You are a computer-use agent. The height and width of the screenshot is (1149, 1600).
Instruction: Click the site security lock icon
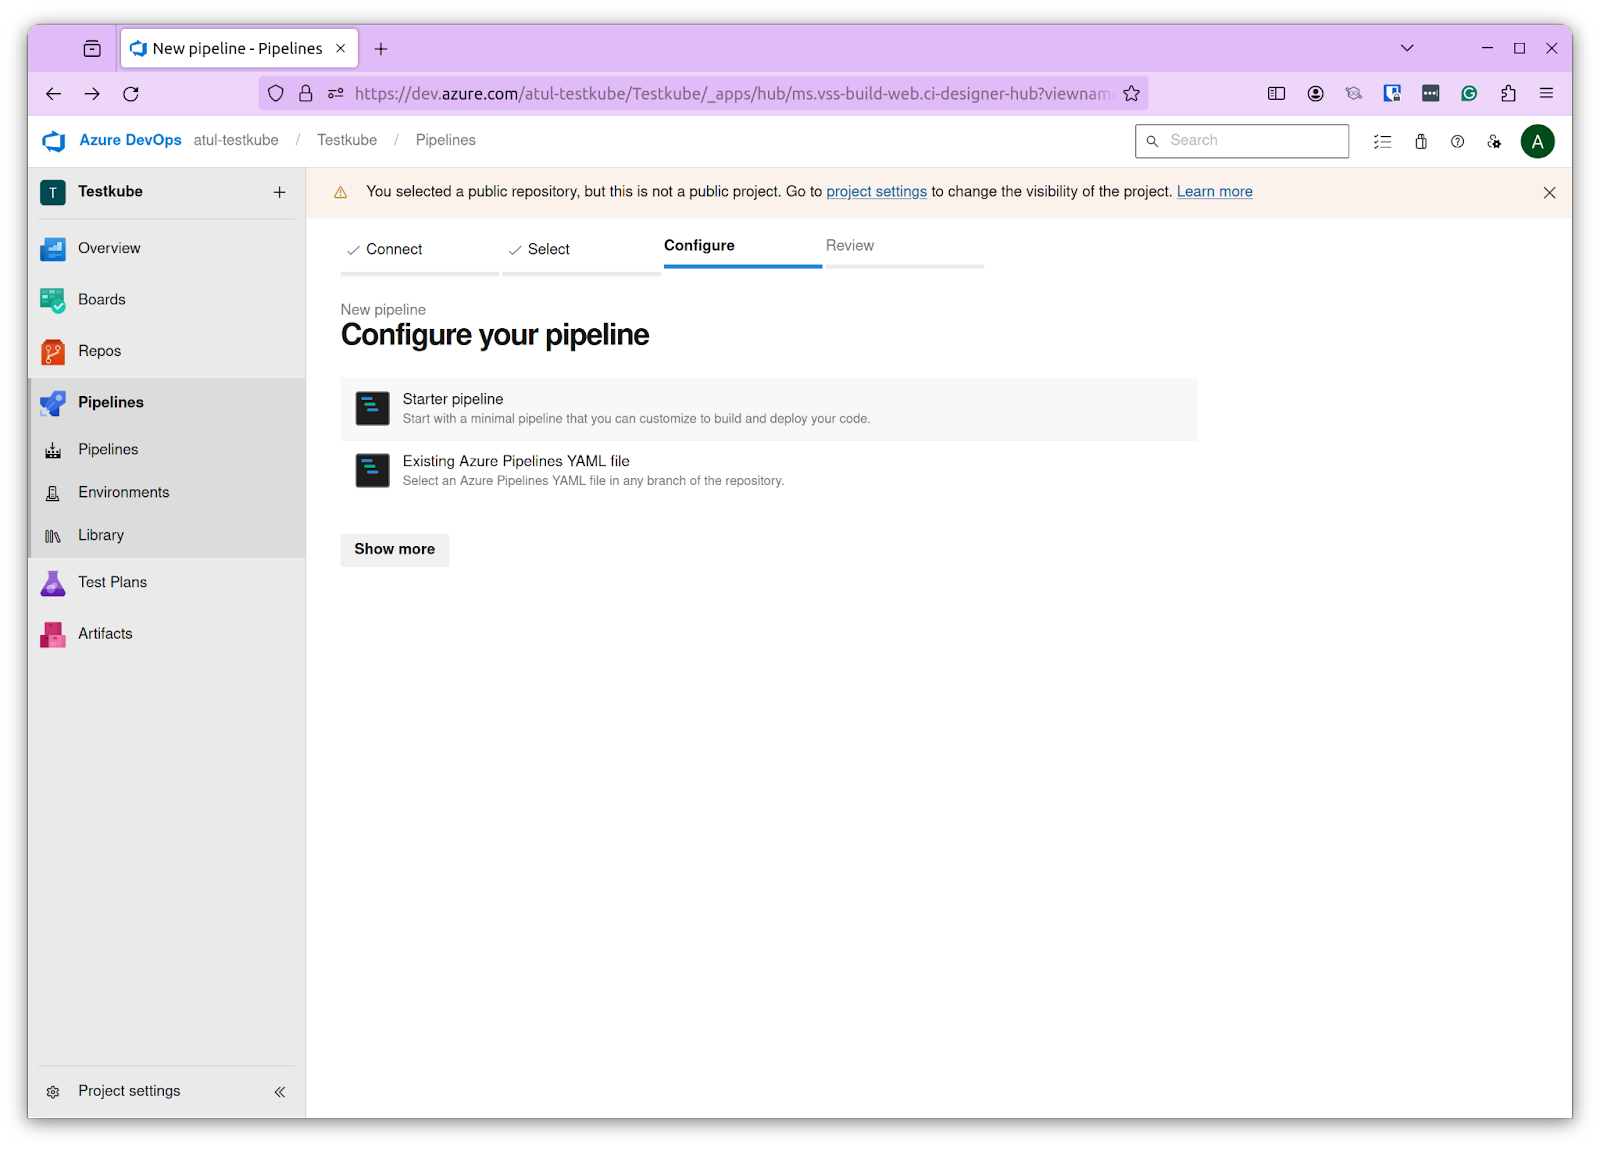pos(306,94)
